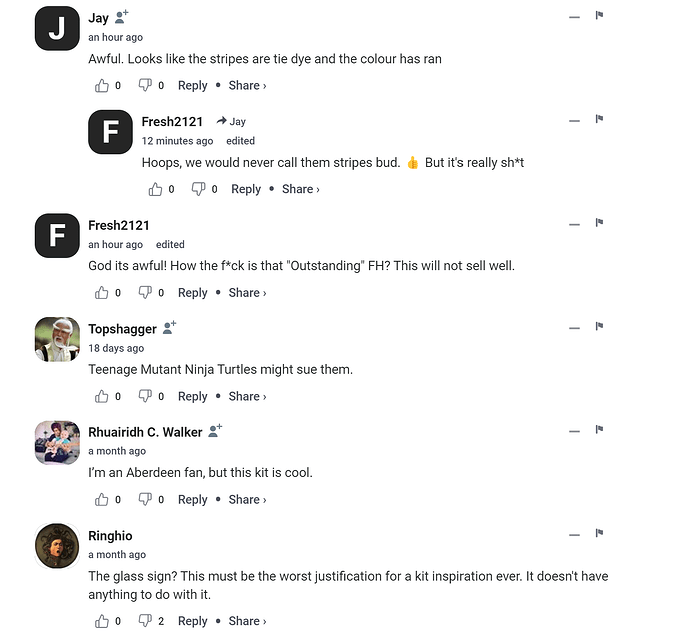Screen dimensions: 690x636
Task: Flag Ringhio's comment
Action: click(x=599, y=533)
